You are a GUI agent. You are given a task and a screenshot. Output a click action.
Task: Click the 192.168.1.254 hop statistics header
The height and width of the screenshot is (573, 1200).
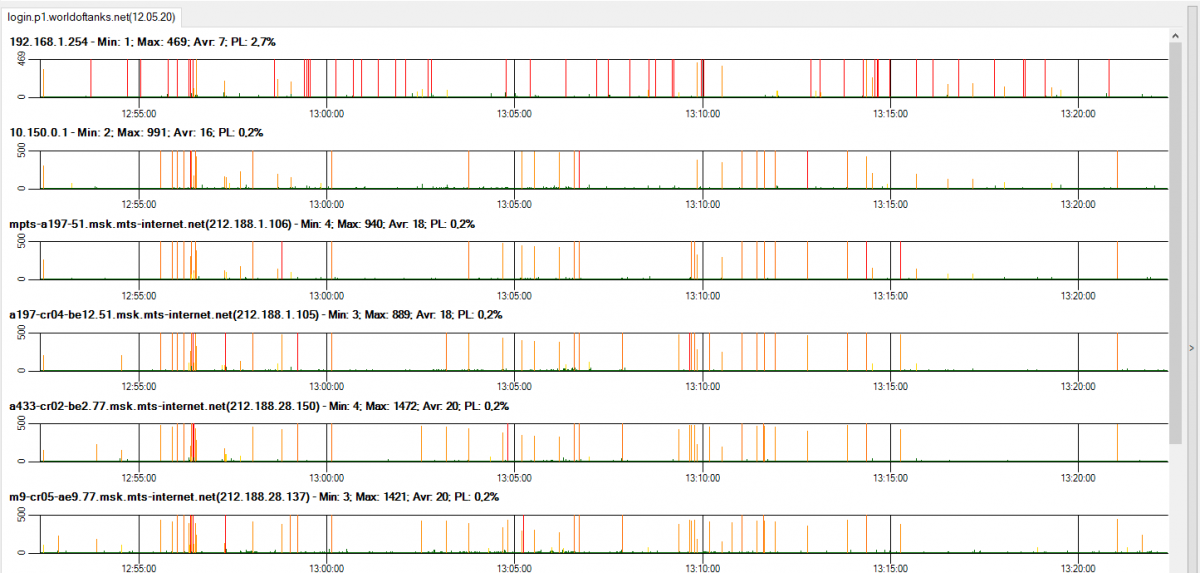tap(143, 42)
